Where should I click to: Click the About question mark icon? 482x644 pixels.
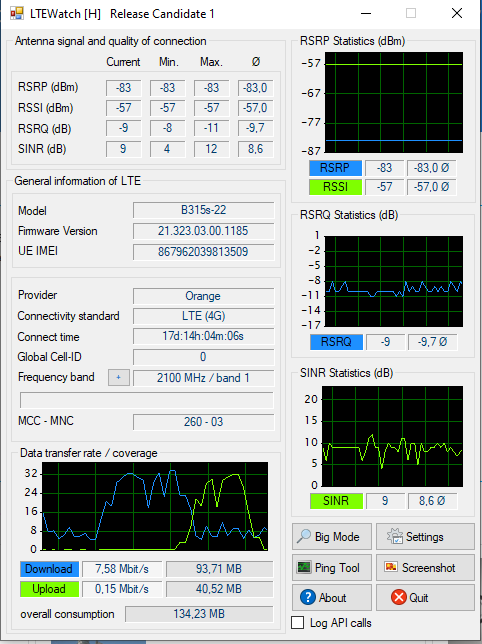pyautogui.click(x=308, y=597)
